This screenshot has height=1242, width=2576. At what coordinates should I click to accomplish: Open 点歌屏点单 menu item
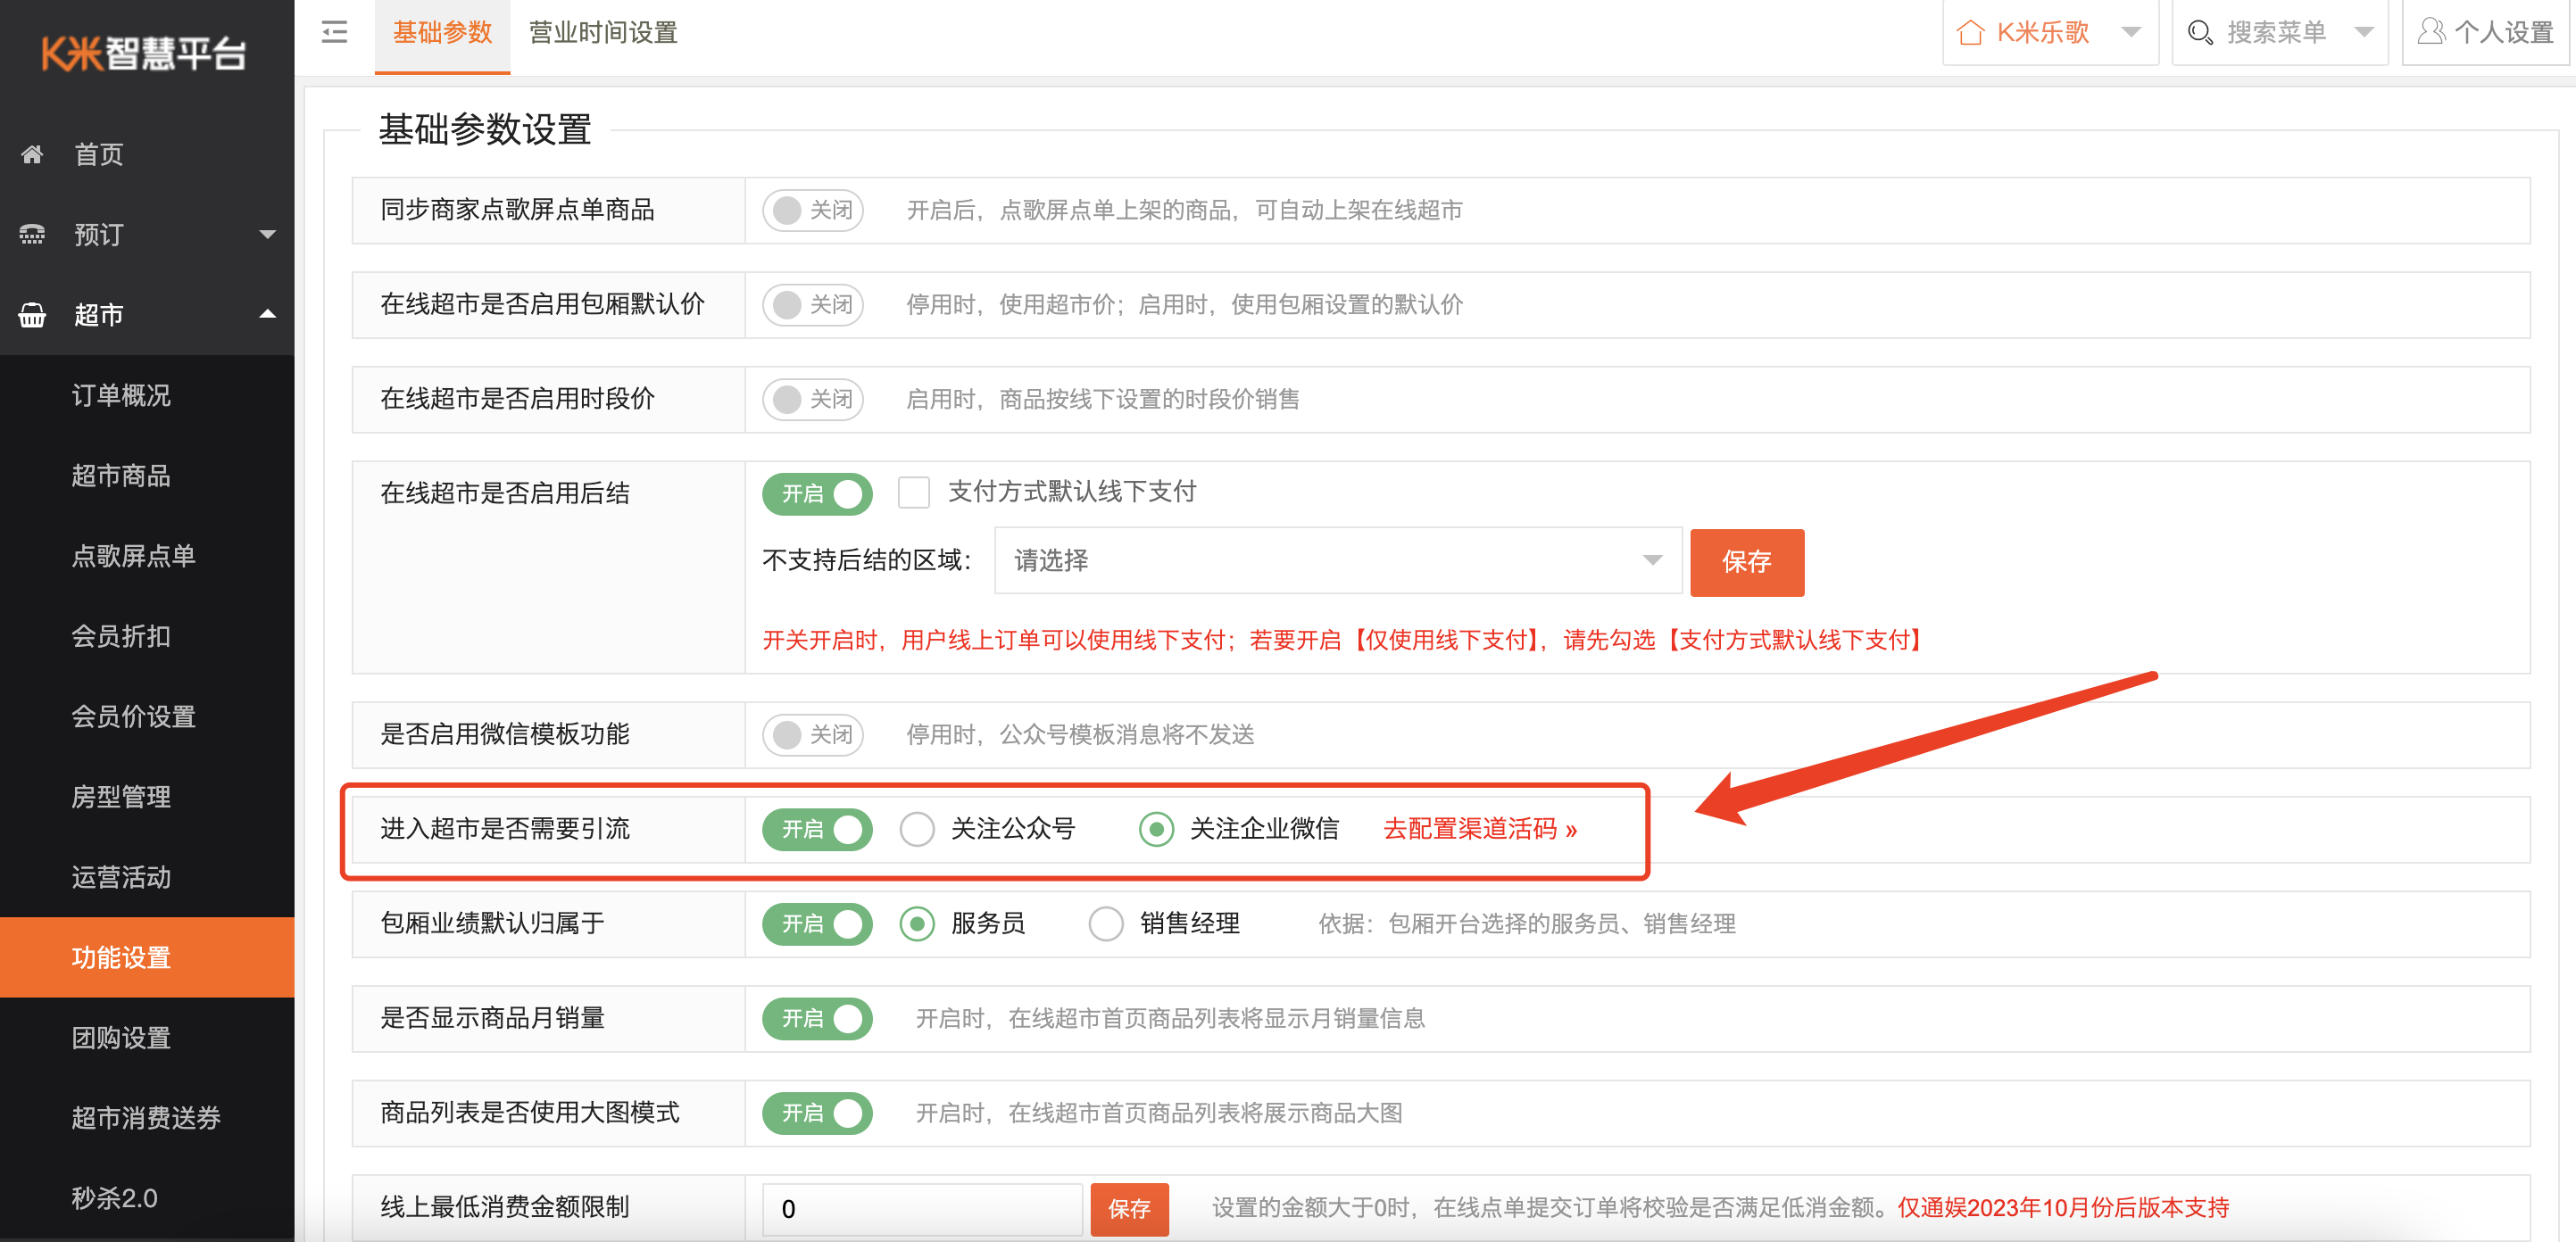click(147, 556)
